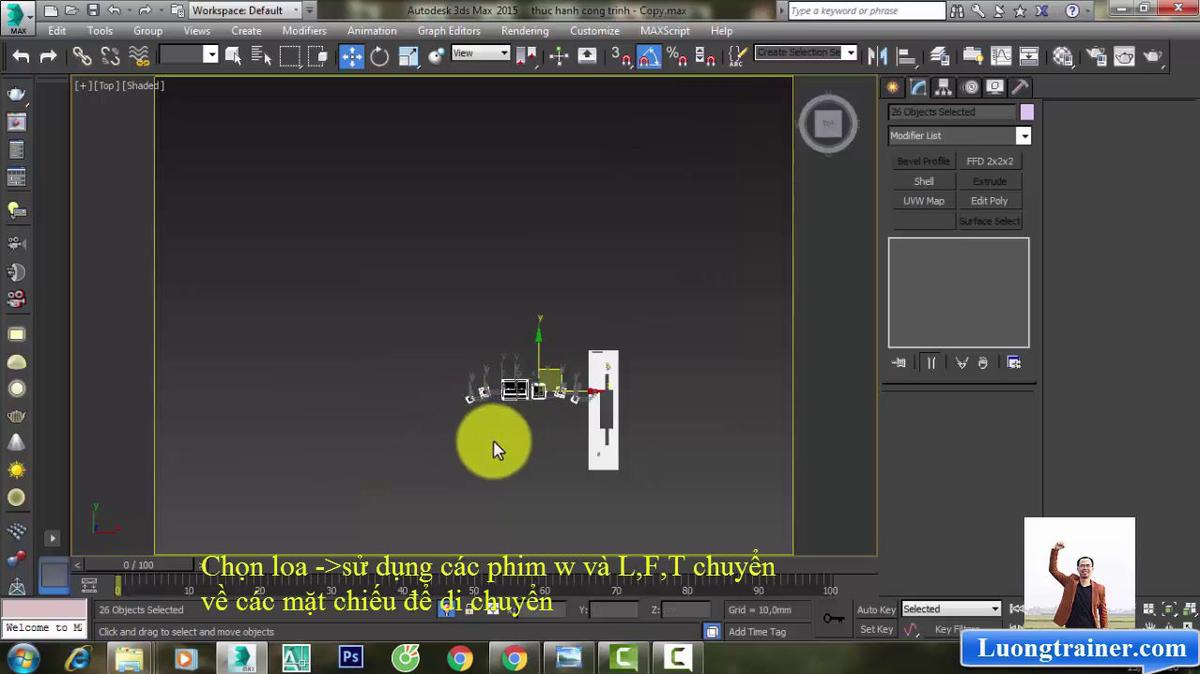Apply the Edit Poly modifier button

[x=989, y=201]
